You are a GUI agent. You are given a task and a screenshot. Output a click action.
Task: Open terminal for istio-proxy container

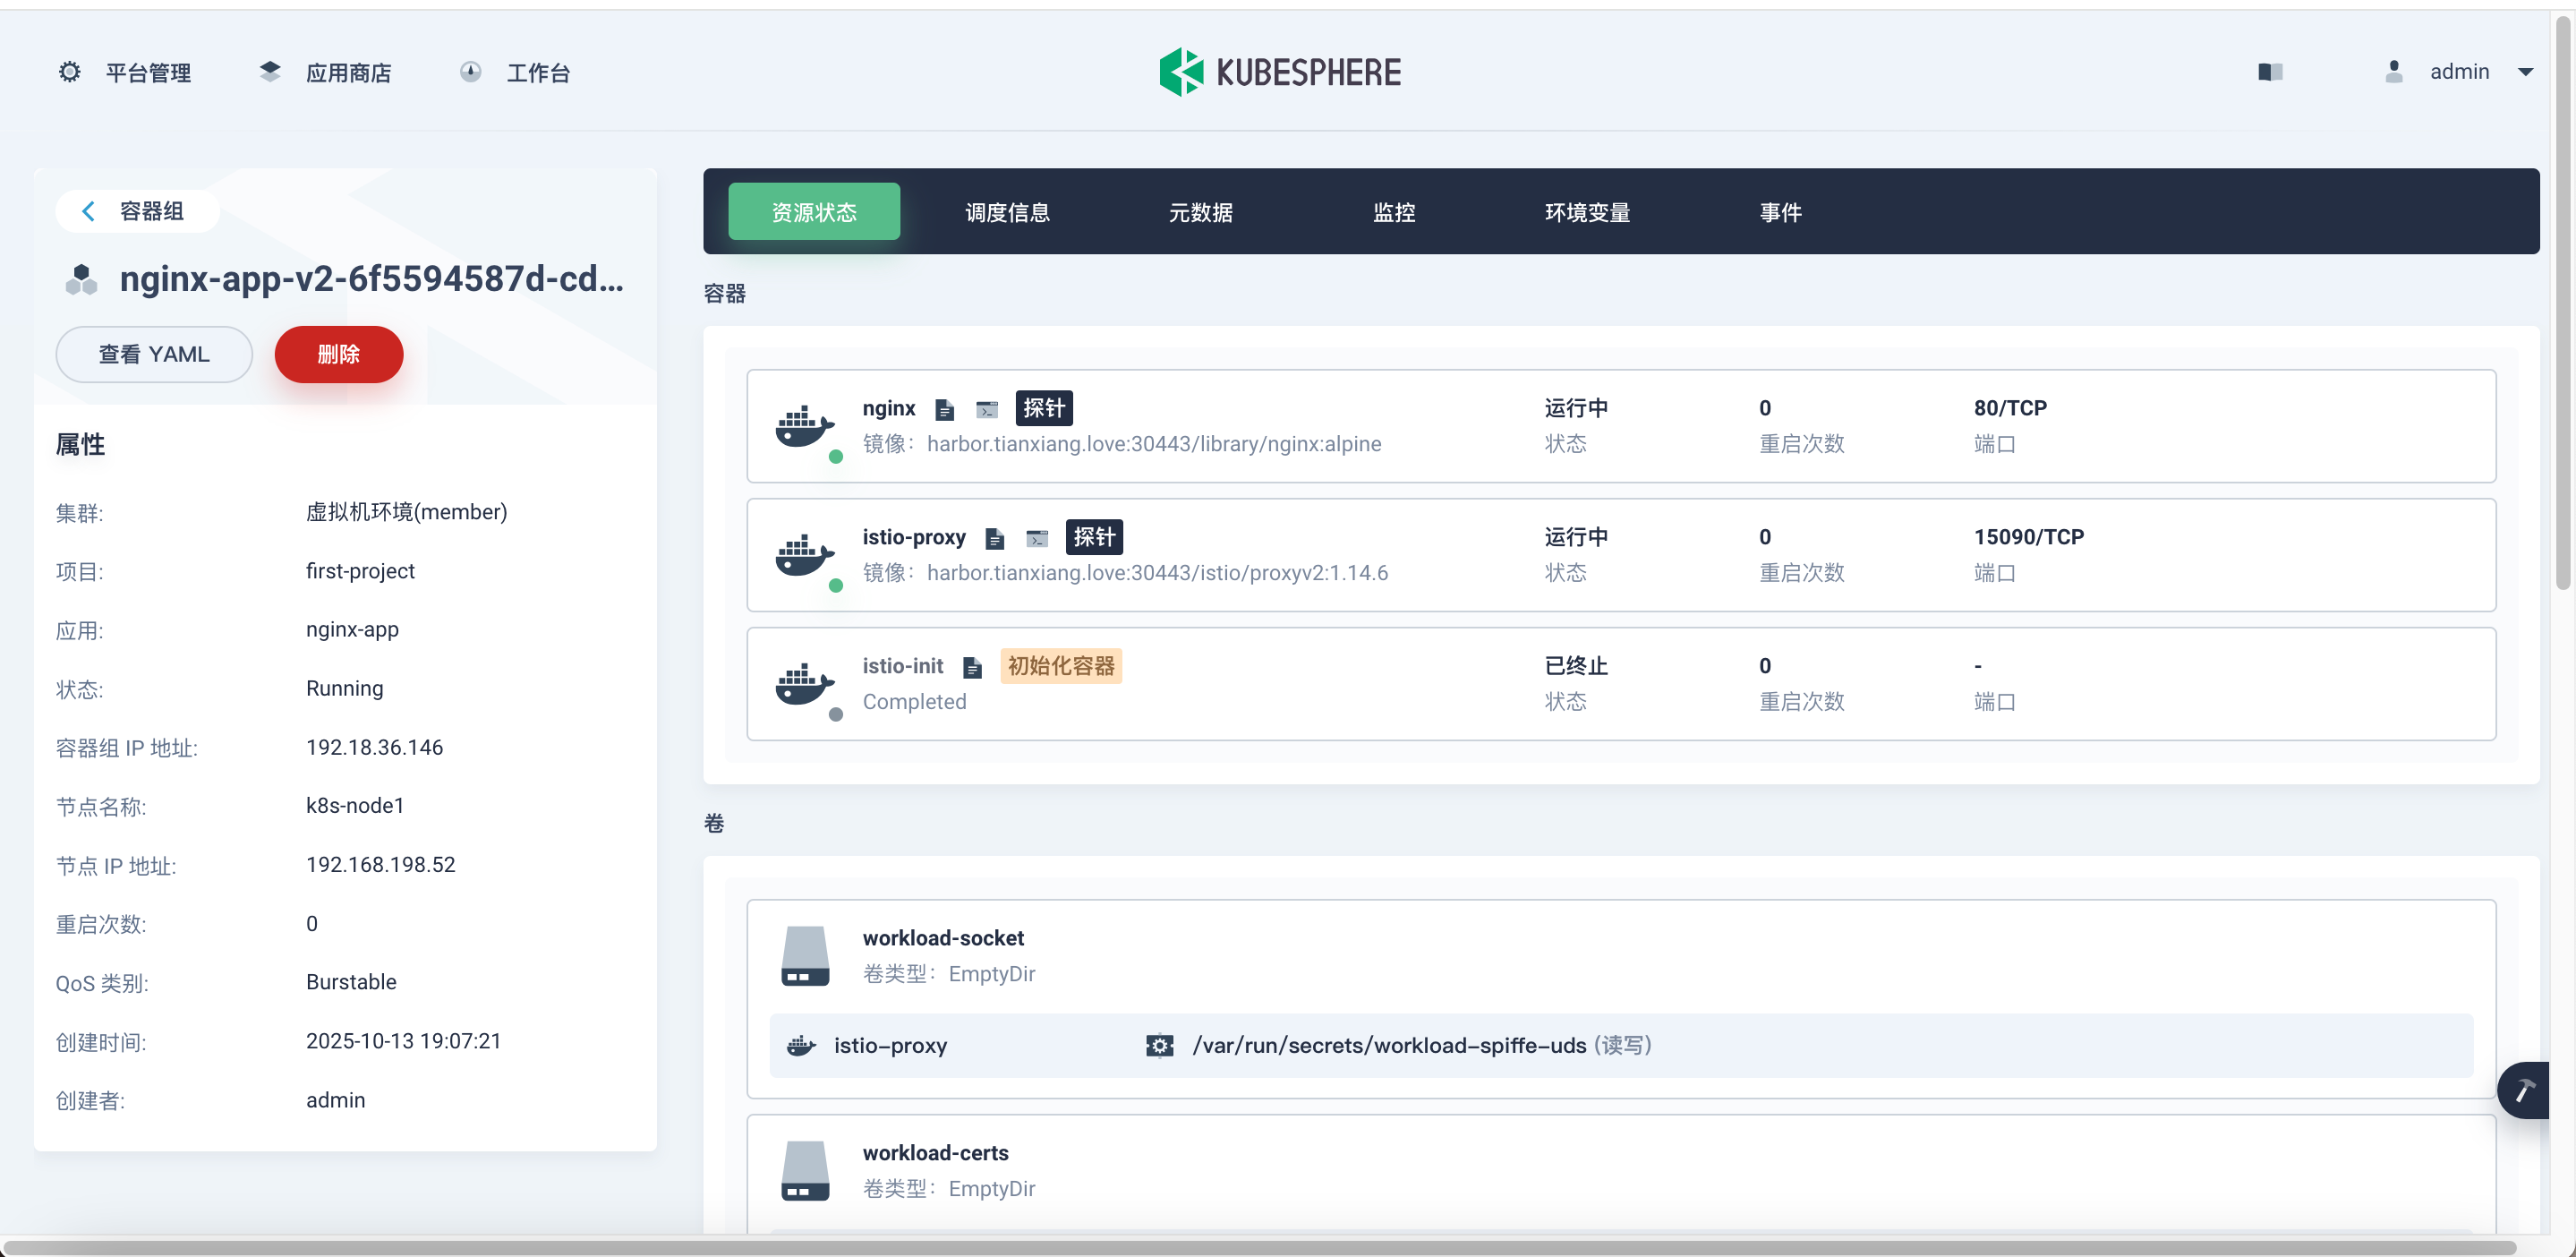1037,538
